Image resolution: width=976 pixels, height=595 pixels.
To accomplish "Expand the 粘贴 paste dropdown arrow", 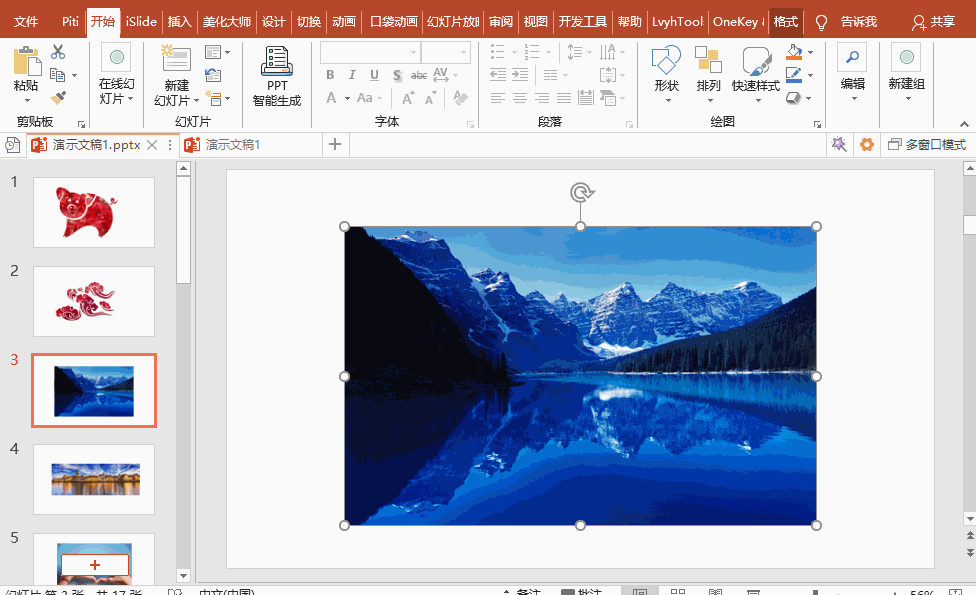I will (x=26, y=101).
